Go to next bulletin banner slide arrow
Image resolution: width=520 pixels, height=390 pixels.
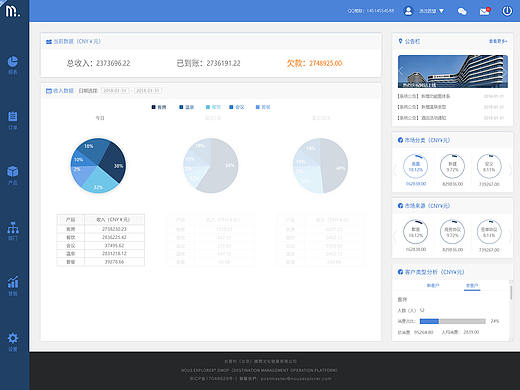(504, 71)
